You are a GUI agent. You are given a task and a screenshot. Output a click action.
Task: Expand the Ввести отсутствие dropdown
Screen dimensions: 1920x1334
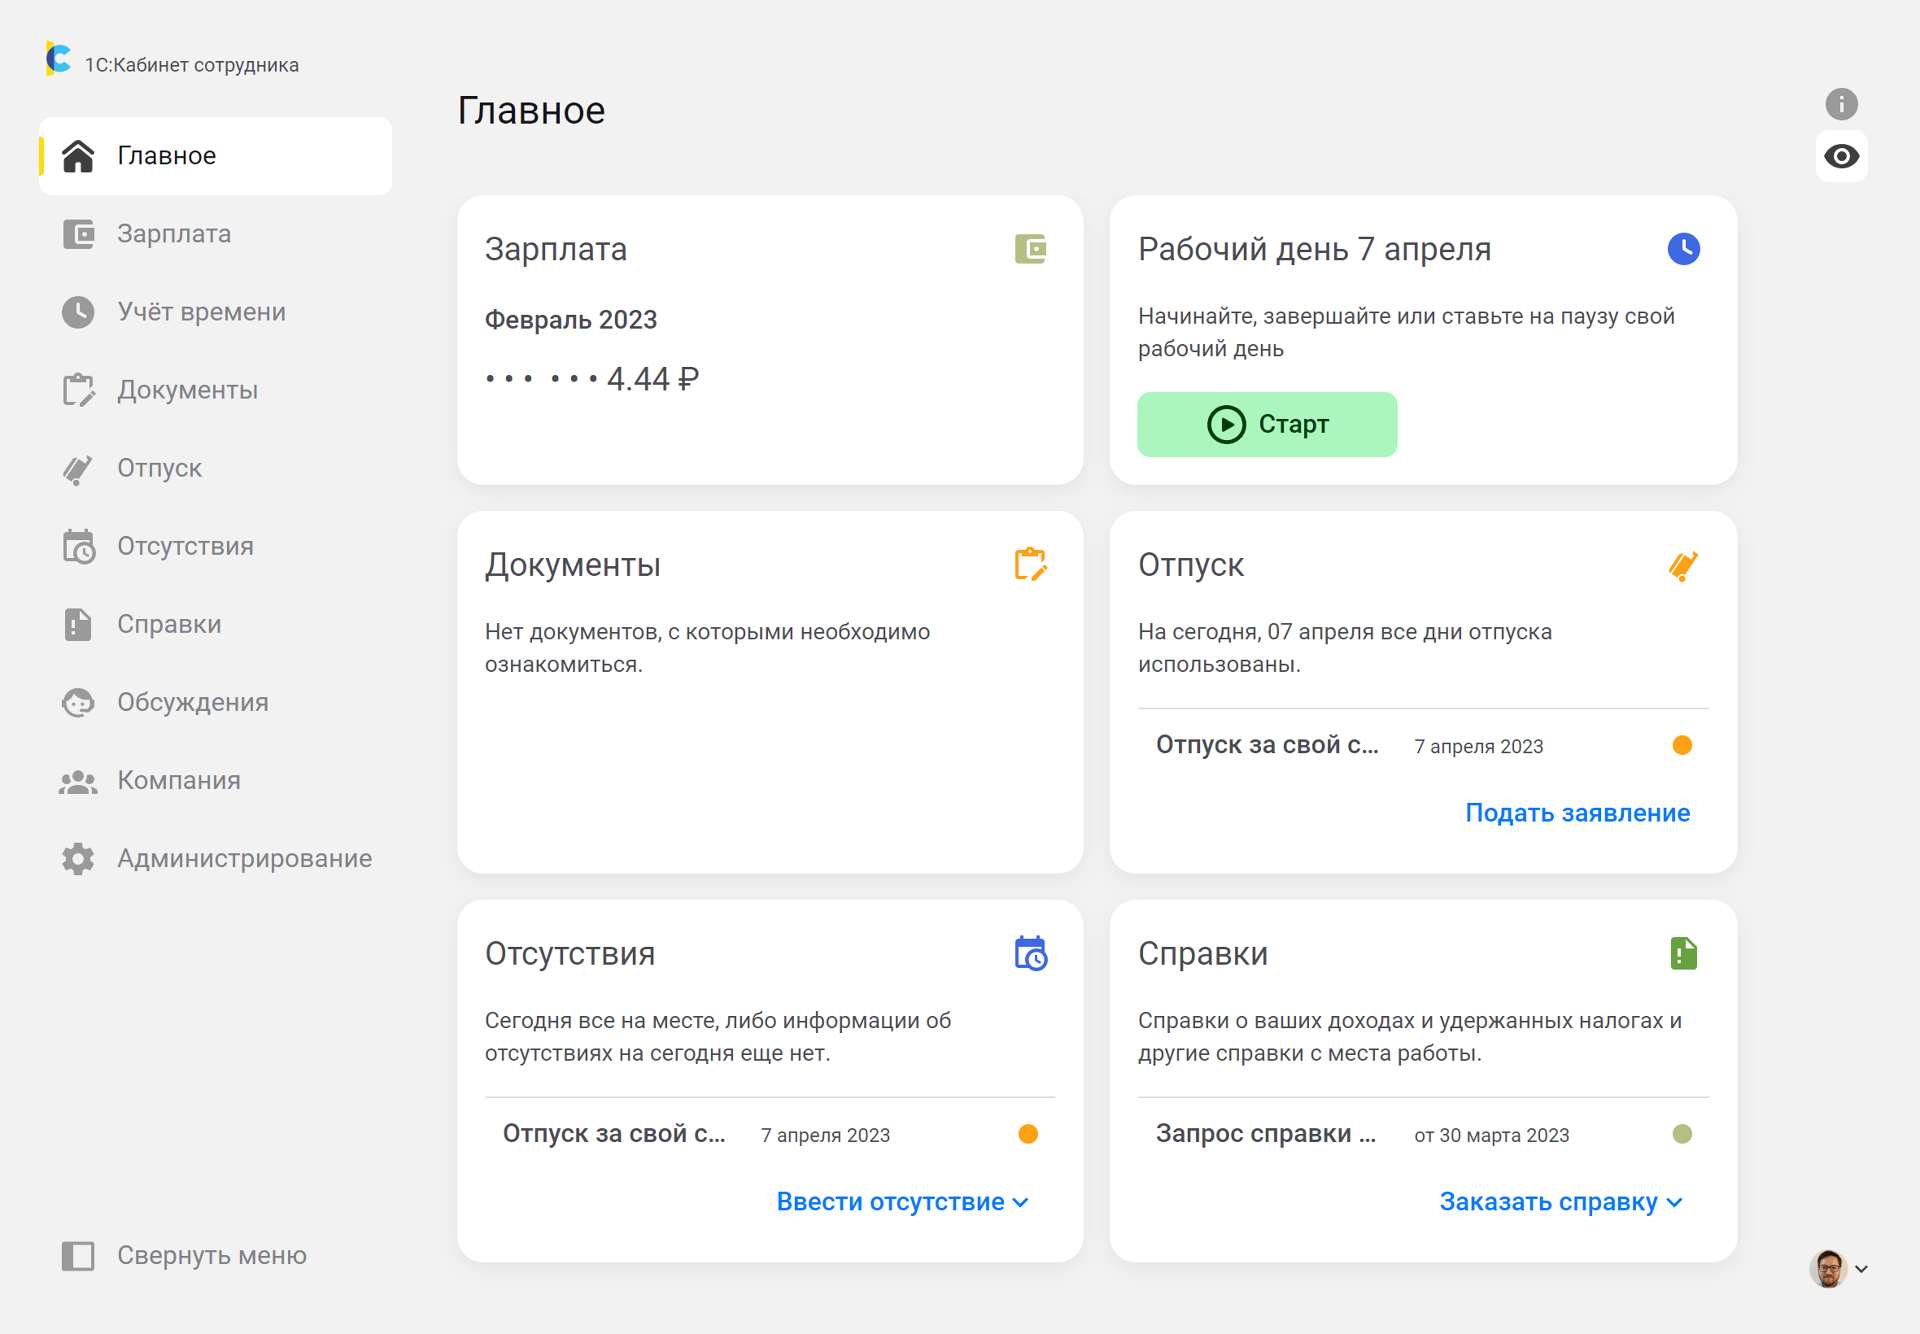pos(902,1201)
